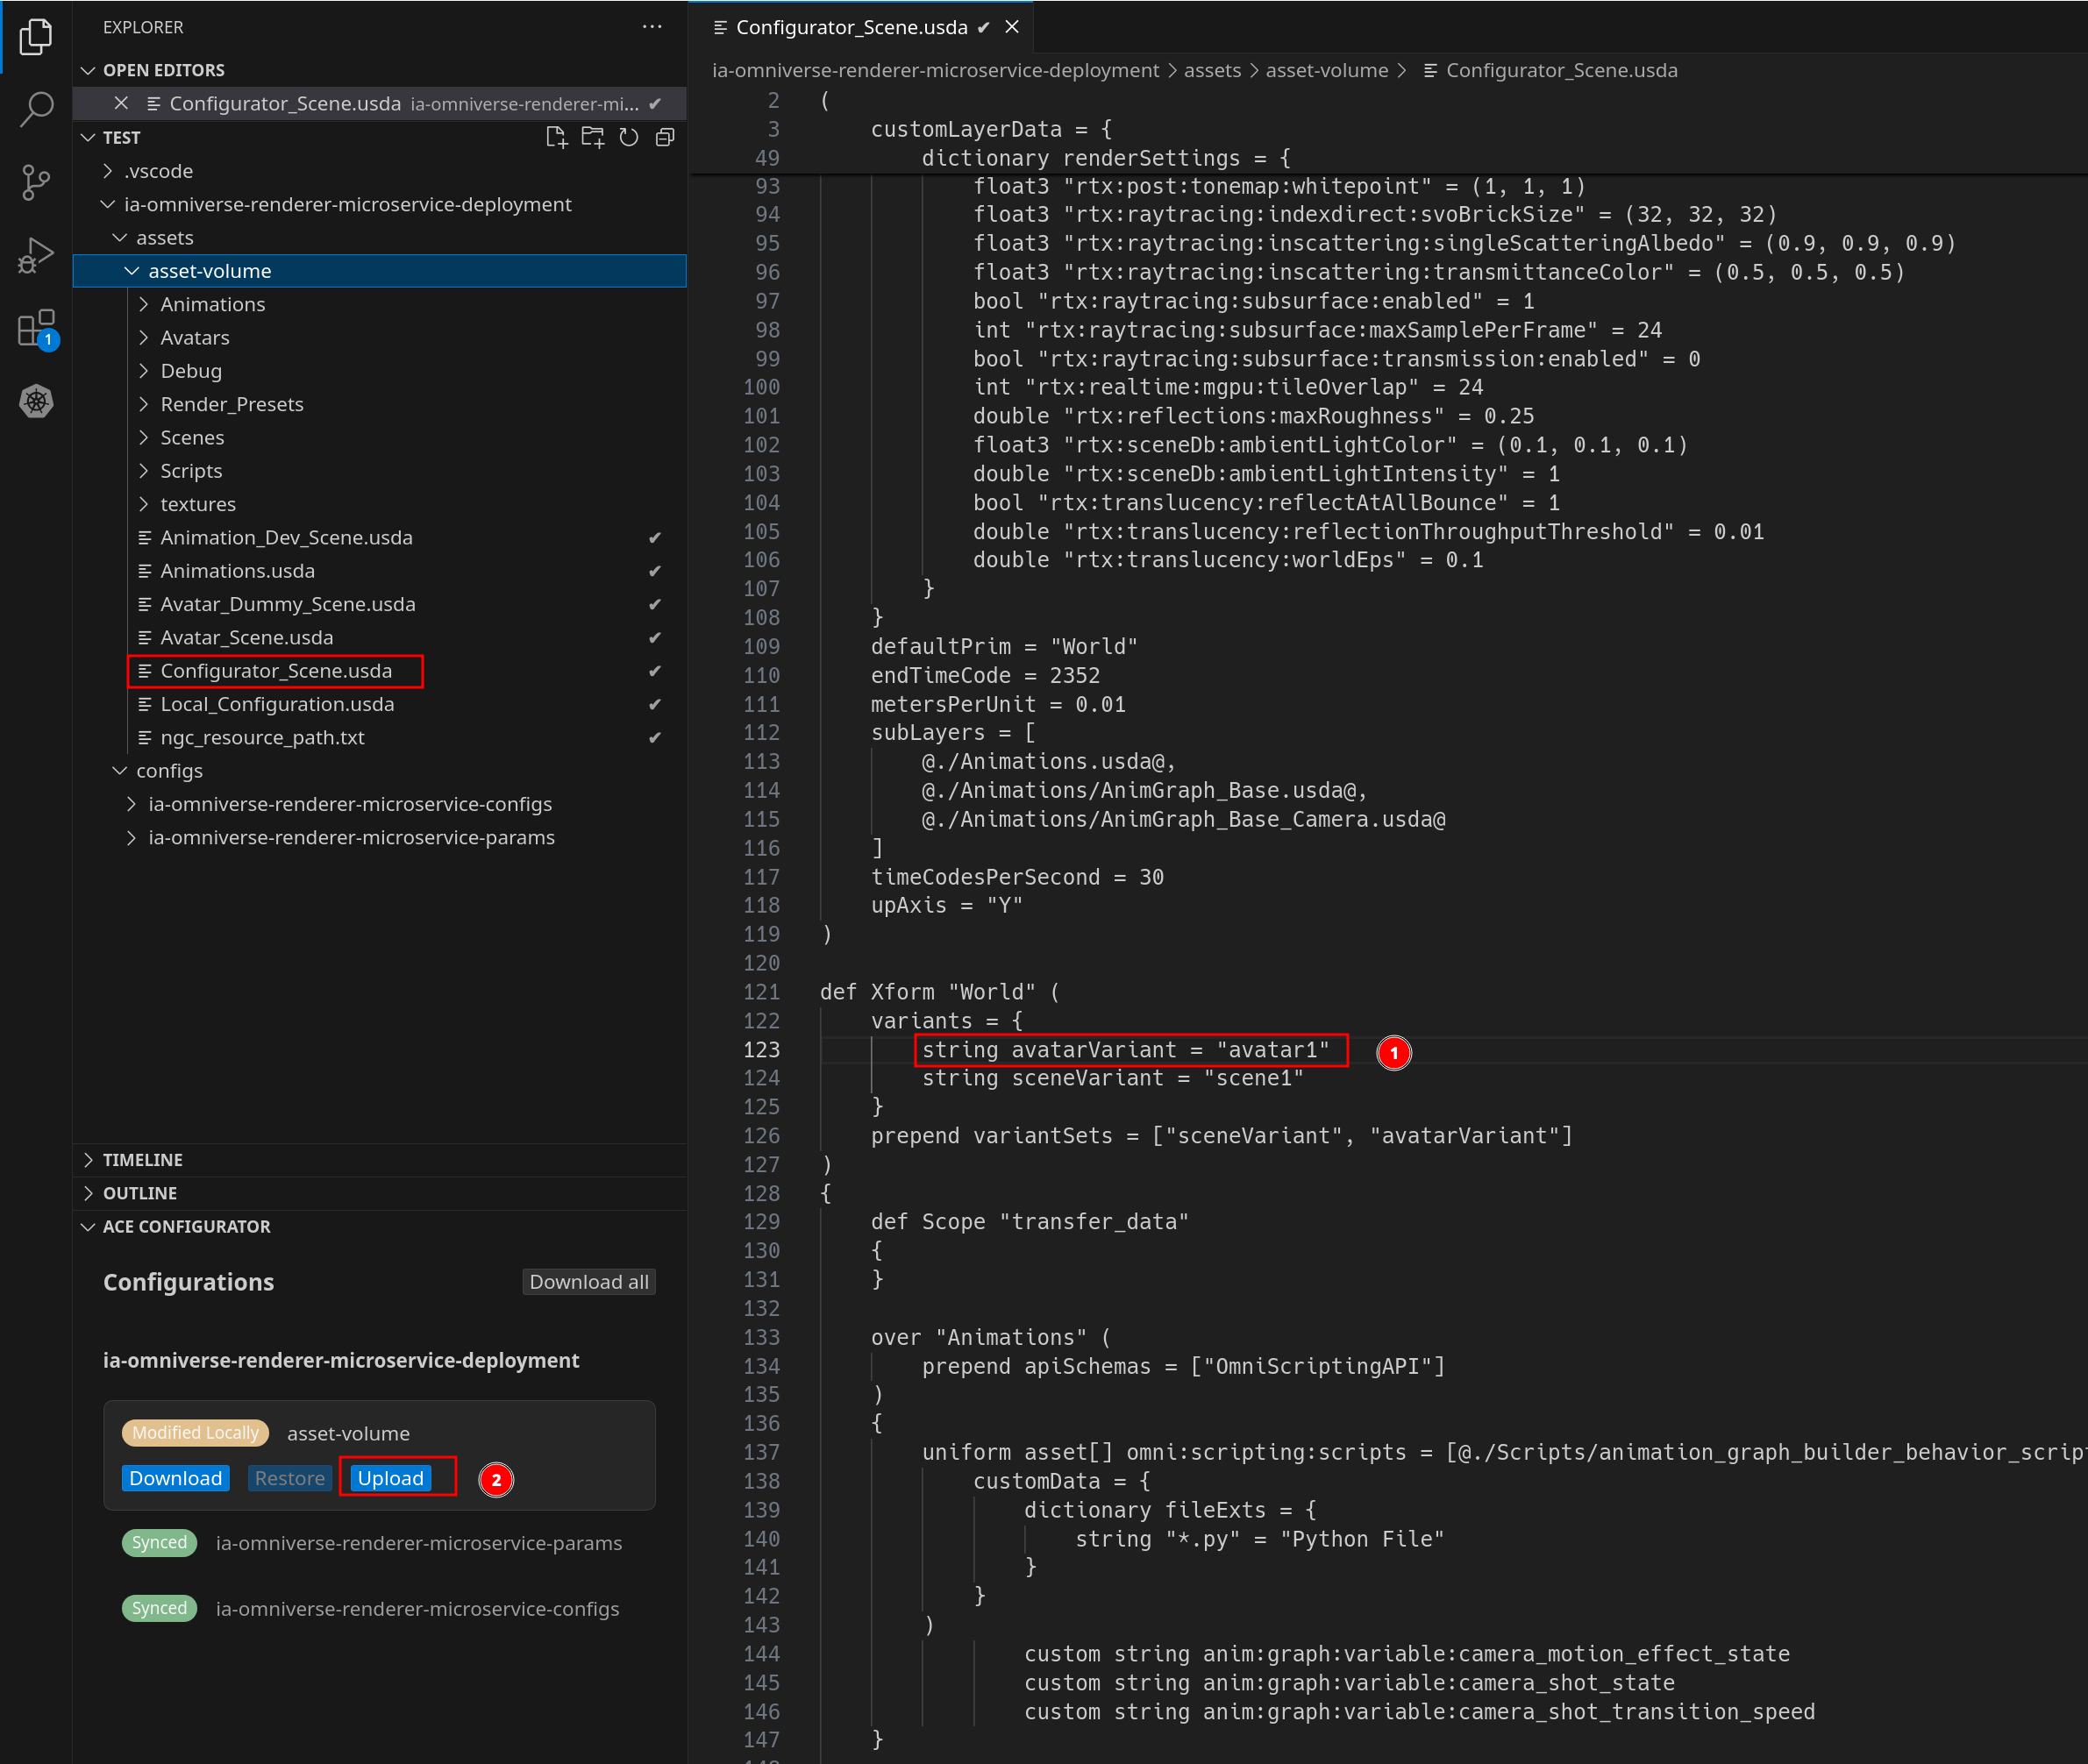Close Configurator_Scene.usda in Open Editors list
The width and height of the screenshot is (2088, 1764).
pyautogui.click(x=121, y=103)
